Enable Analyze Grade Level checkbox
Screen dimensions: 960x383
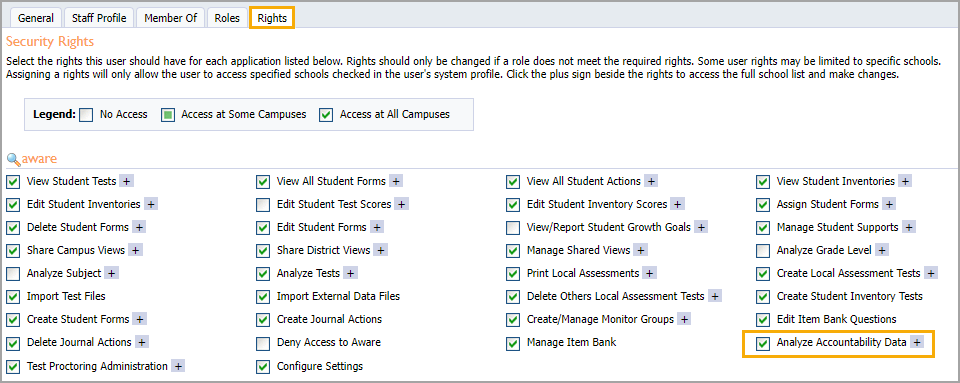click(762, 250)
